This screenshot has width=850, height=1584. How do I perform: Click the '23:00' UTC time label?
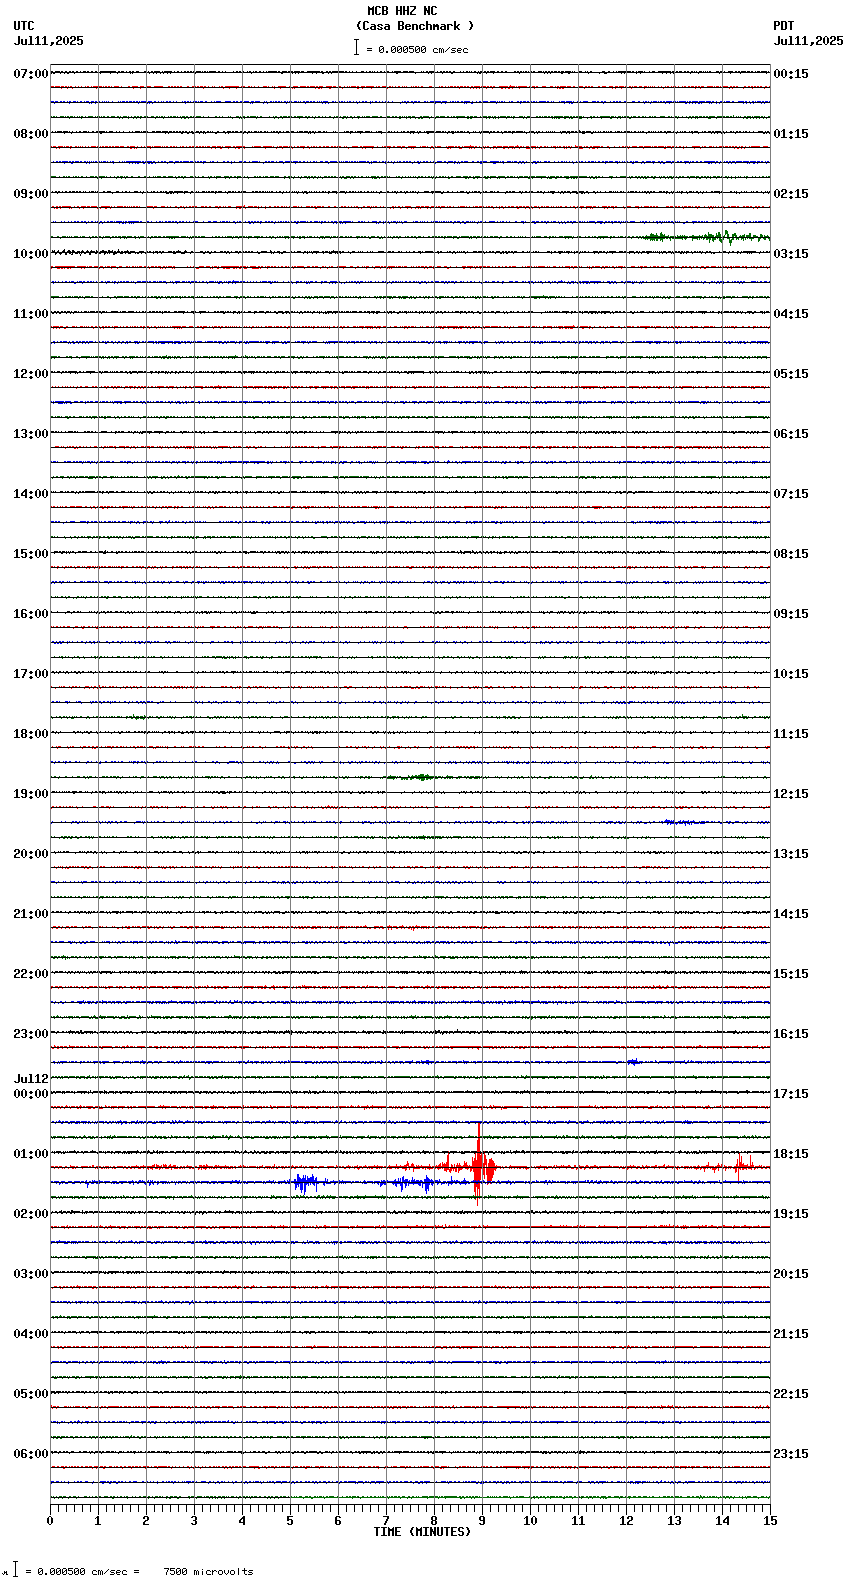tap(31, 1034)
